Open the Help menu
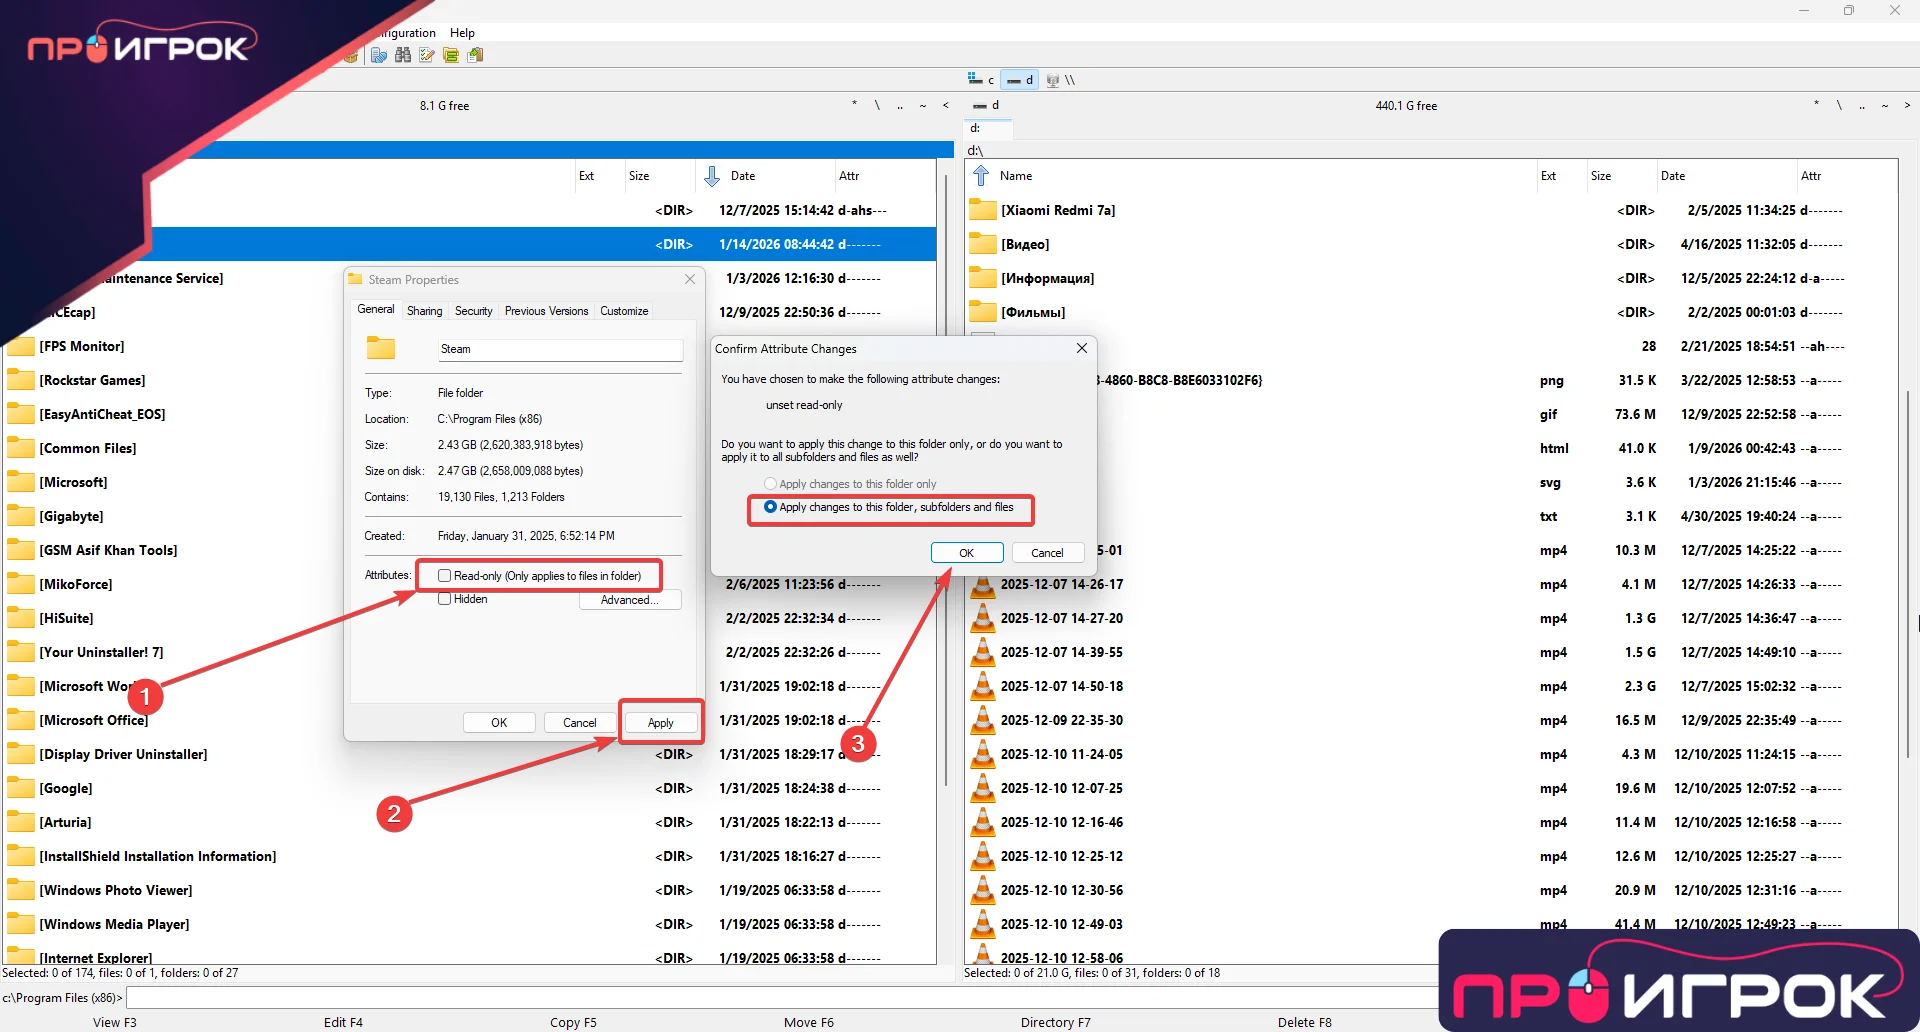This screenshot has height=1032, width=1920. [462, 32]
